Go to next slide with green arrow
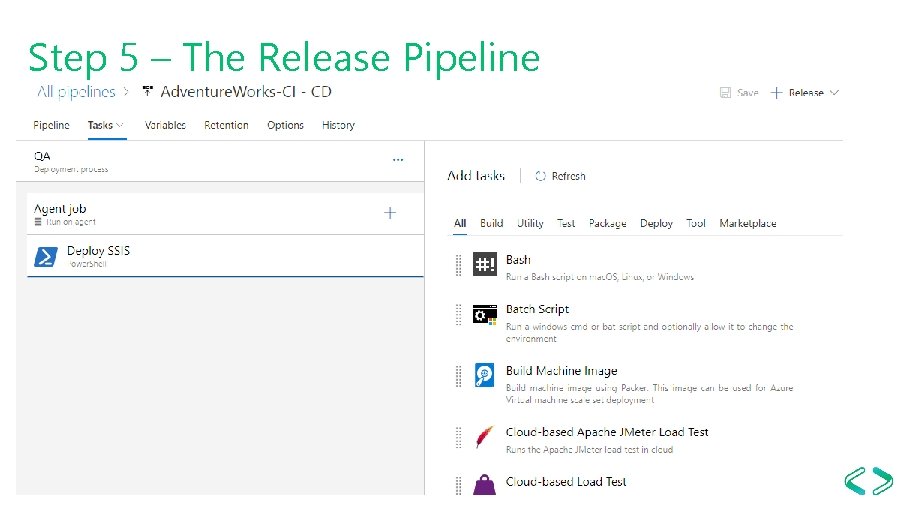The width and height of the screenshot is (907, 510). [883, 481]
